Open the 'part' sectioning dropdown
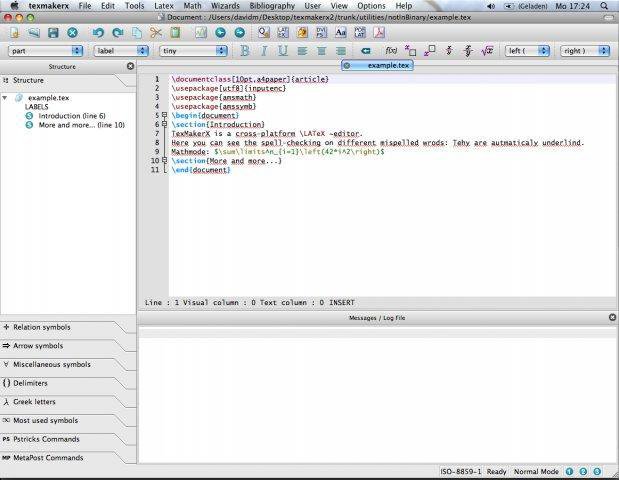 click(46, 50)
